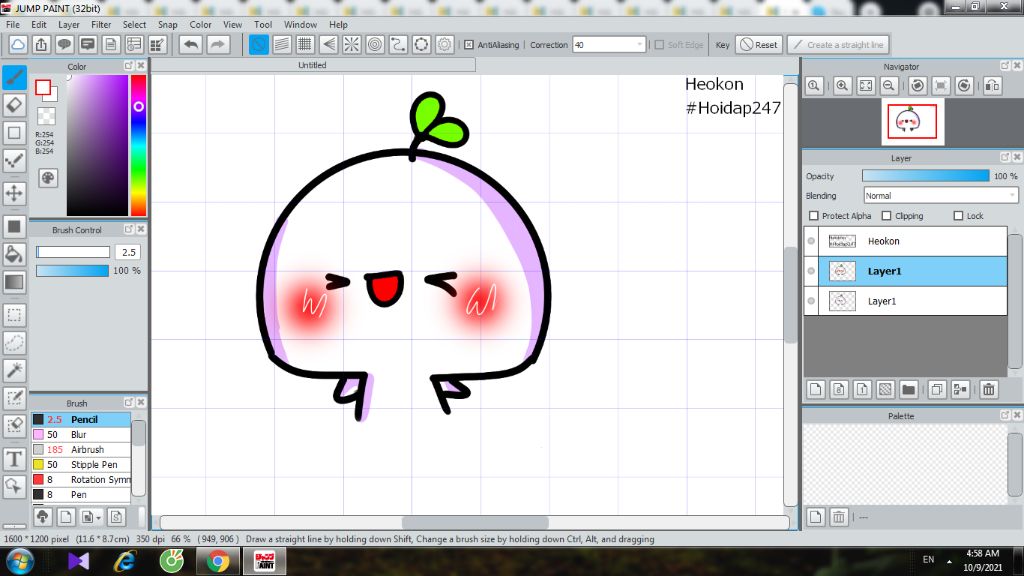Toggle the Clipping checkbox
This screenshot has width=1024, height=576.
[x=887, y=216]
